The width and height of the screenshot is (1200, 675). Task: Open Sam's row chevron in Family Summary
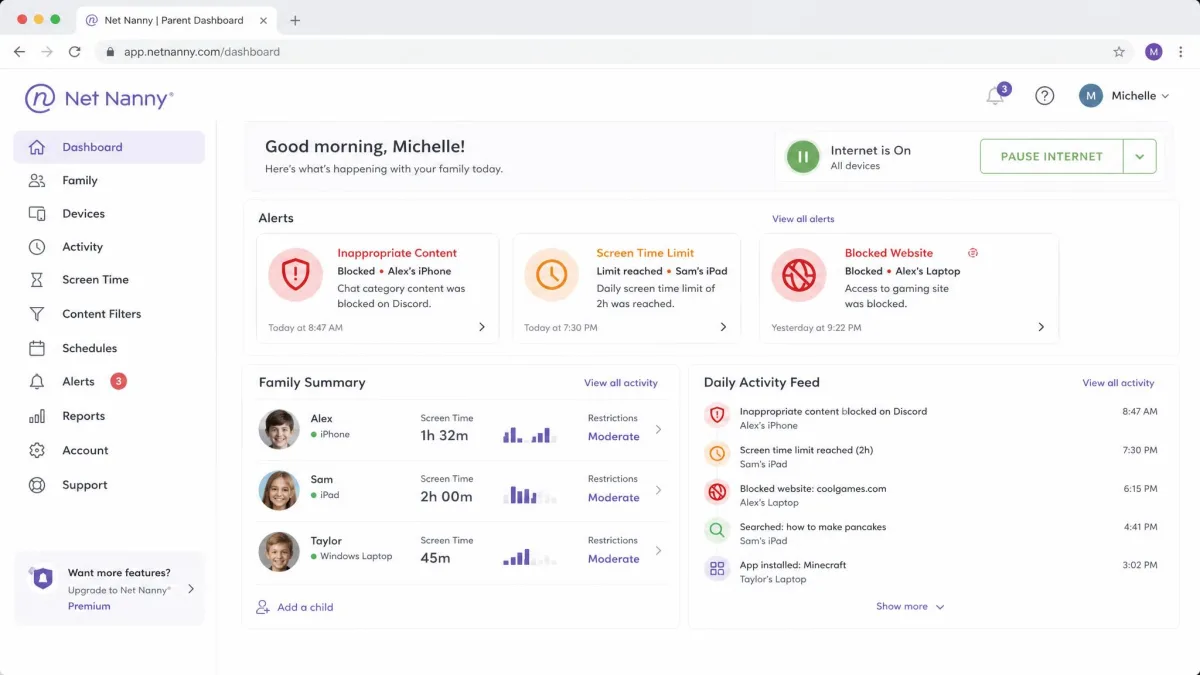(658, 490)
